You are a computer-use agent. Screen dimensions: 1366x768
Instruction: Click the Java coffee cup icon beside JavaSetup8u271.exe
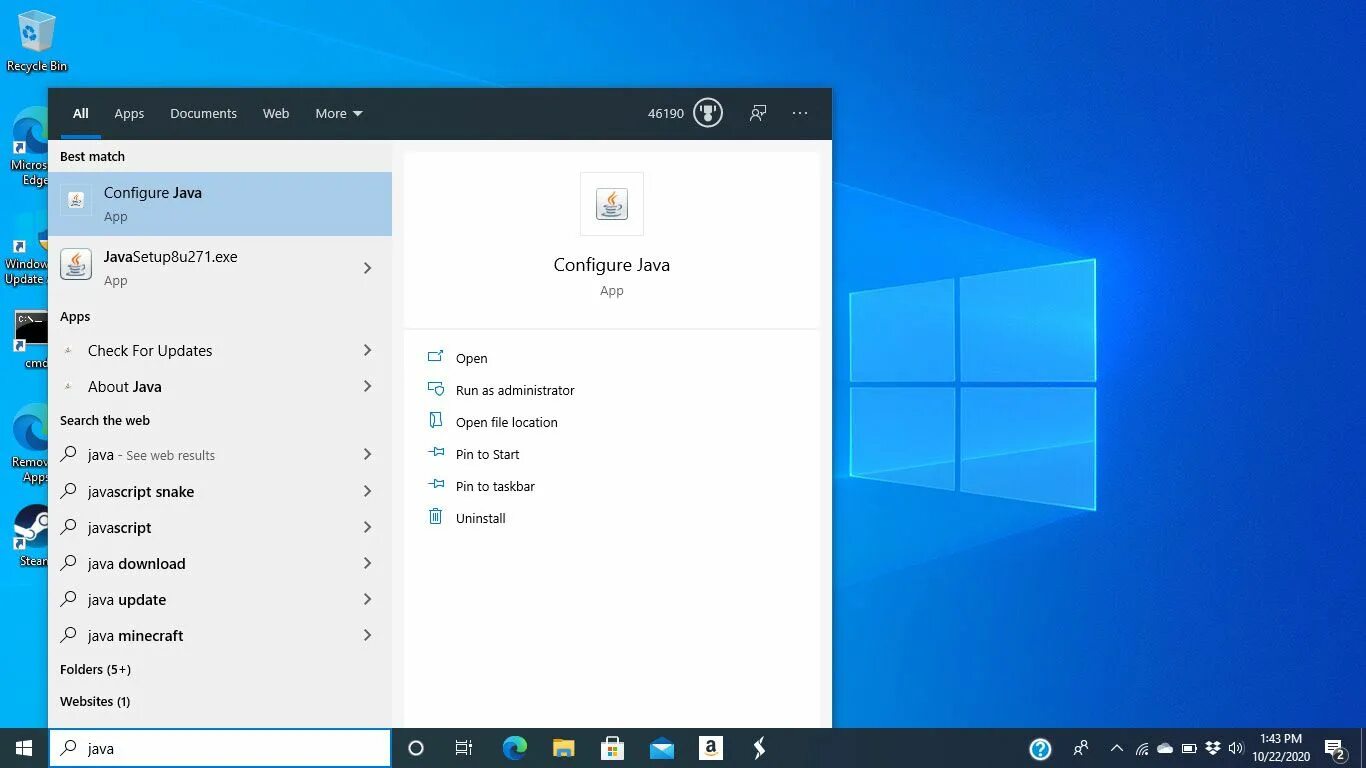[x=76, y=264]
